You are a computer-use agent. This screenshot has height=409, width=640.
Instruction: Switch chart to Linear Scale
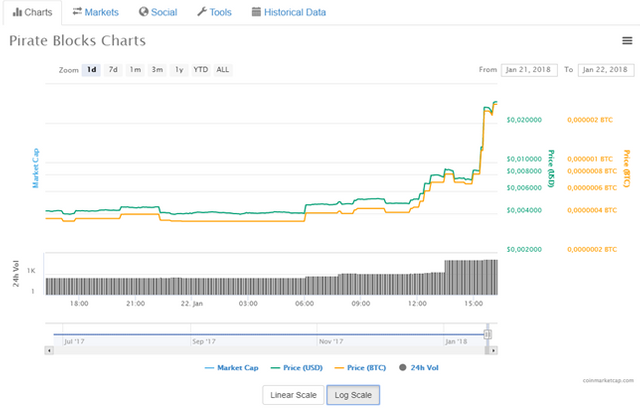pos(293,395)
